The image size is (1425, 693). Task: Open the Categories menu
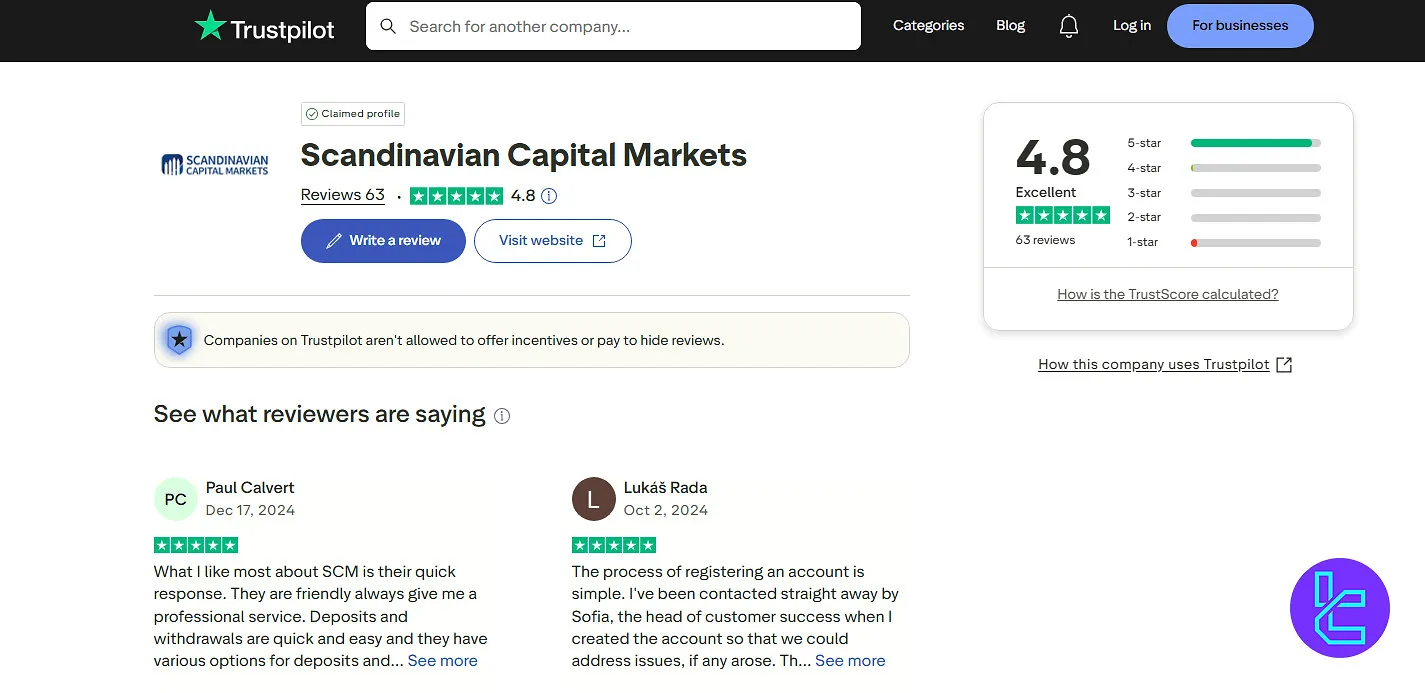click(928, 25)
